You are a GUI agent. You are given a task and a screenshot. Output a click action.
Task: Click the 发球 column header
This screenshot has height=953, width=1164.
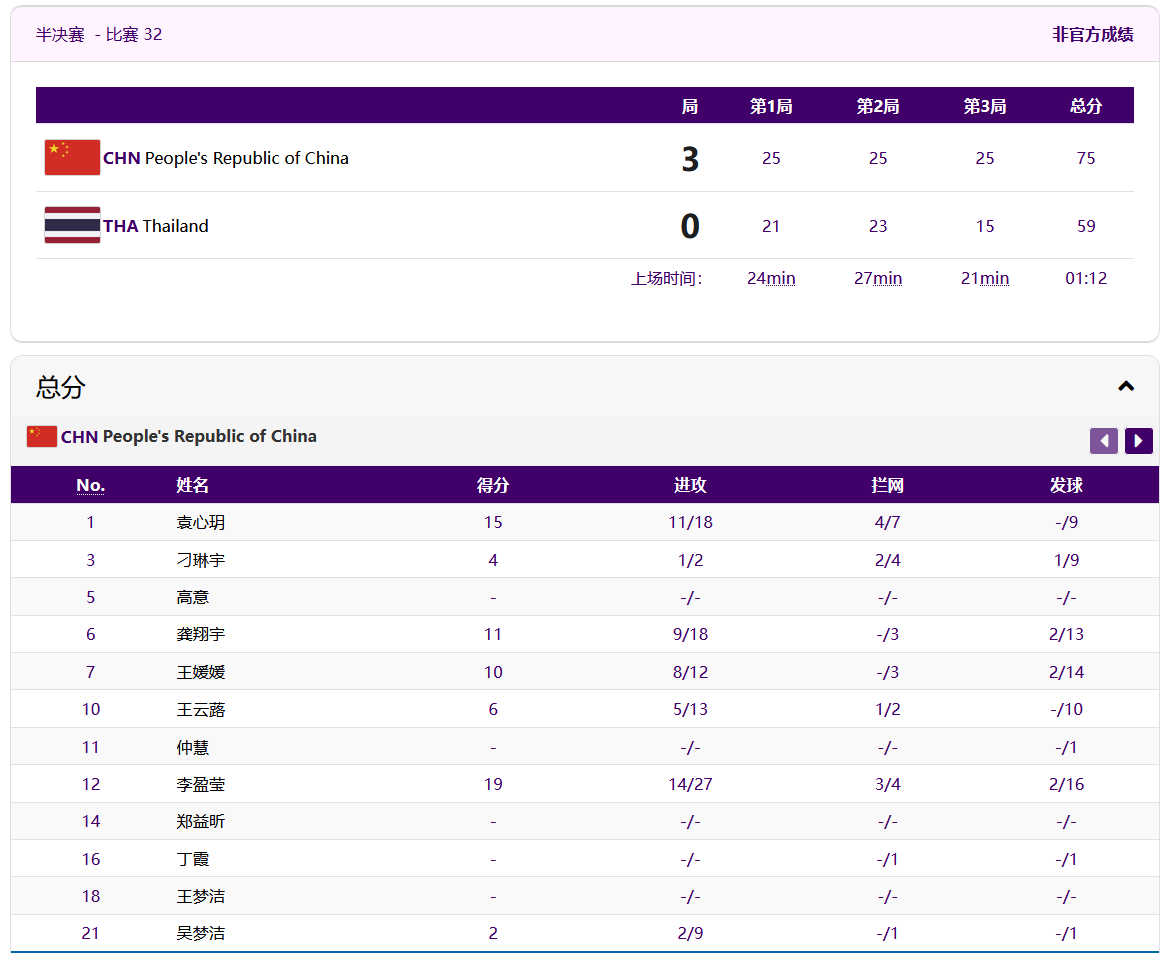[x=1066, y=485]
